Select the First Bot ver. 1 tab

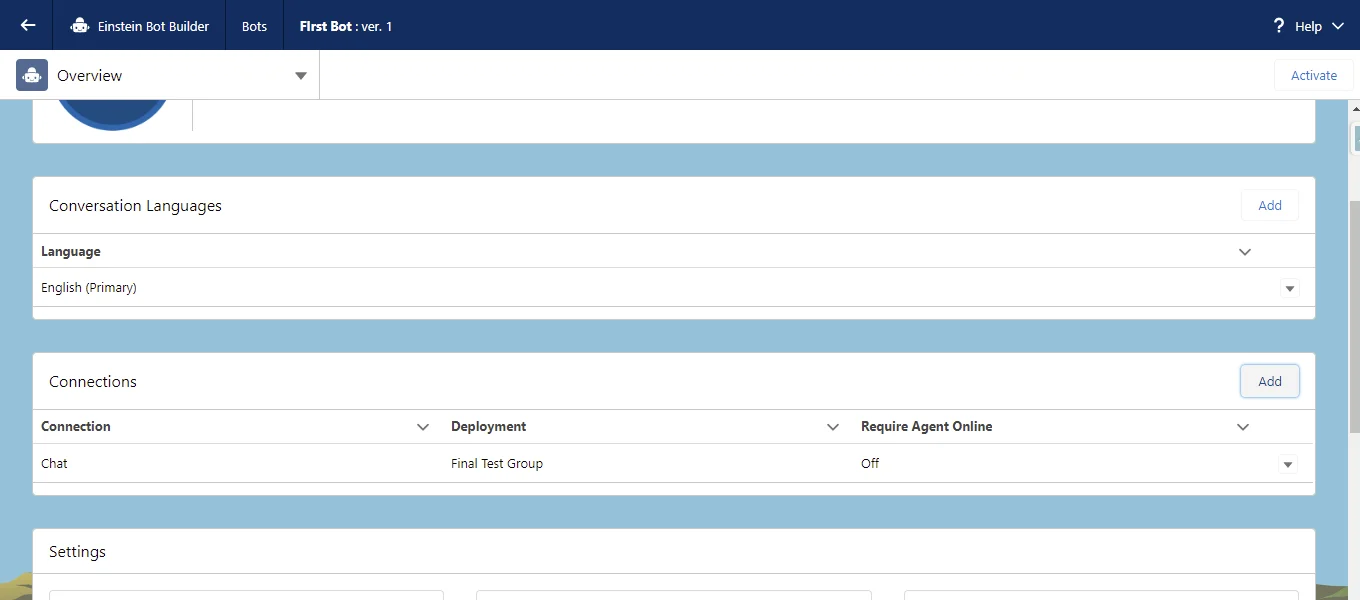(x=346, y=26)
